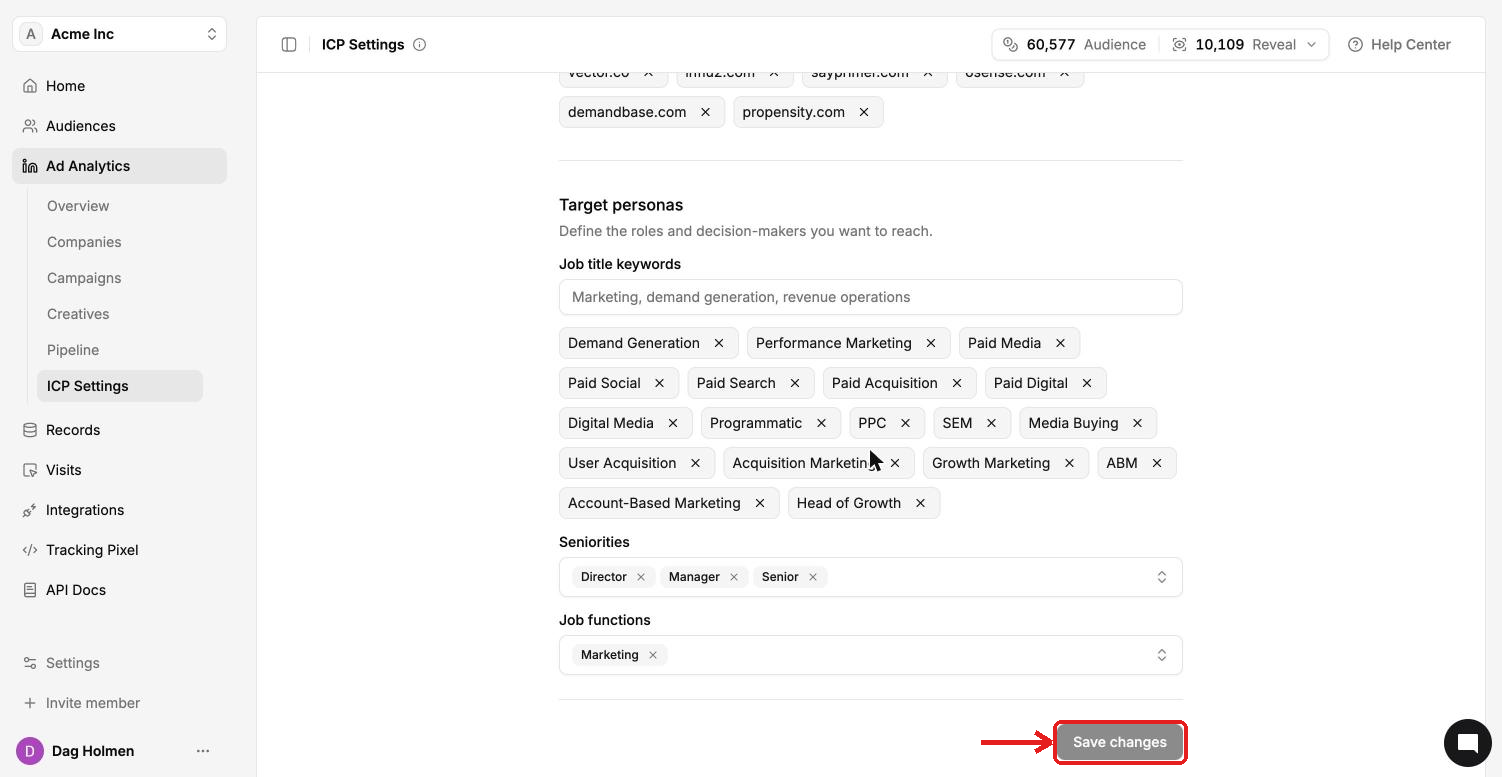
Task: Open the Audiences section
Action: click(120, 126)
